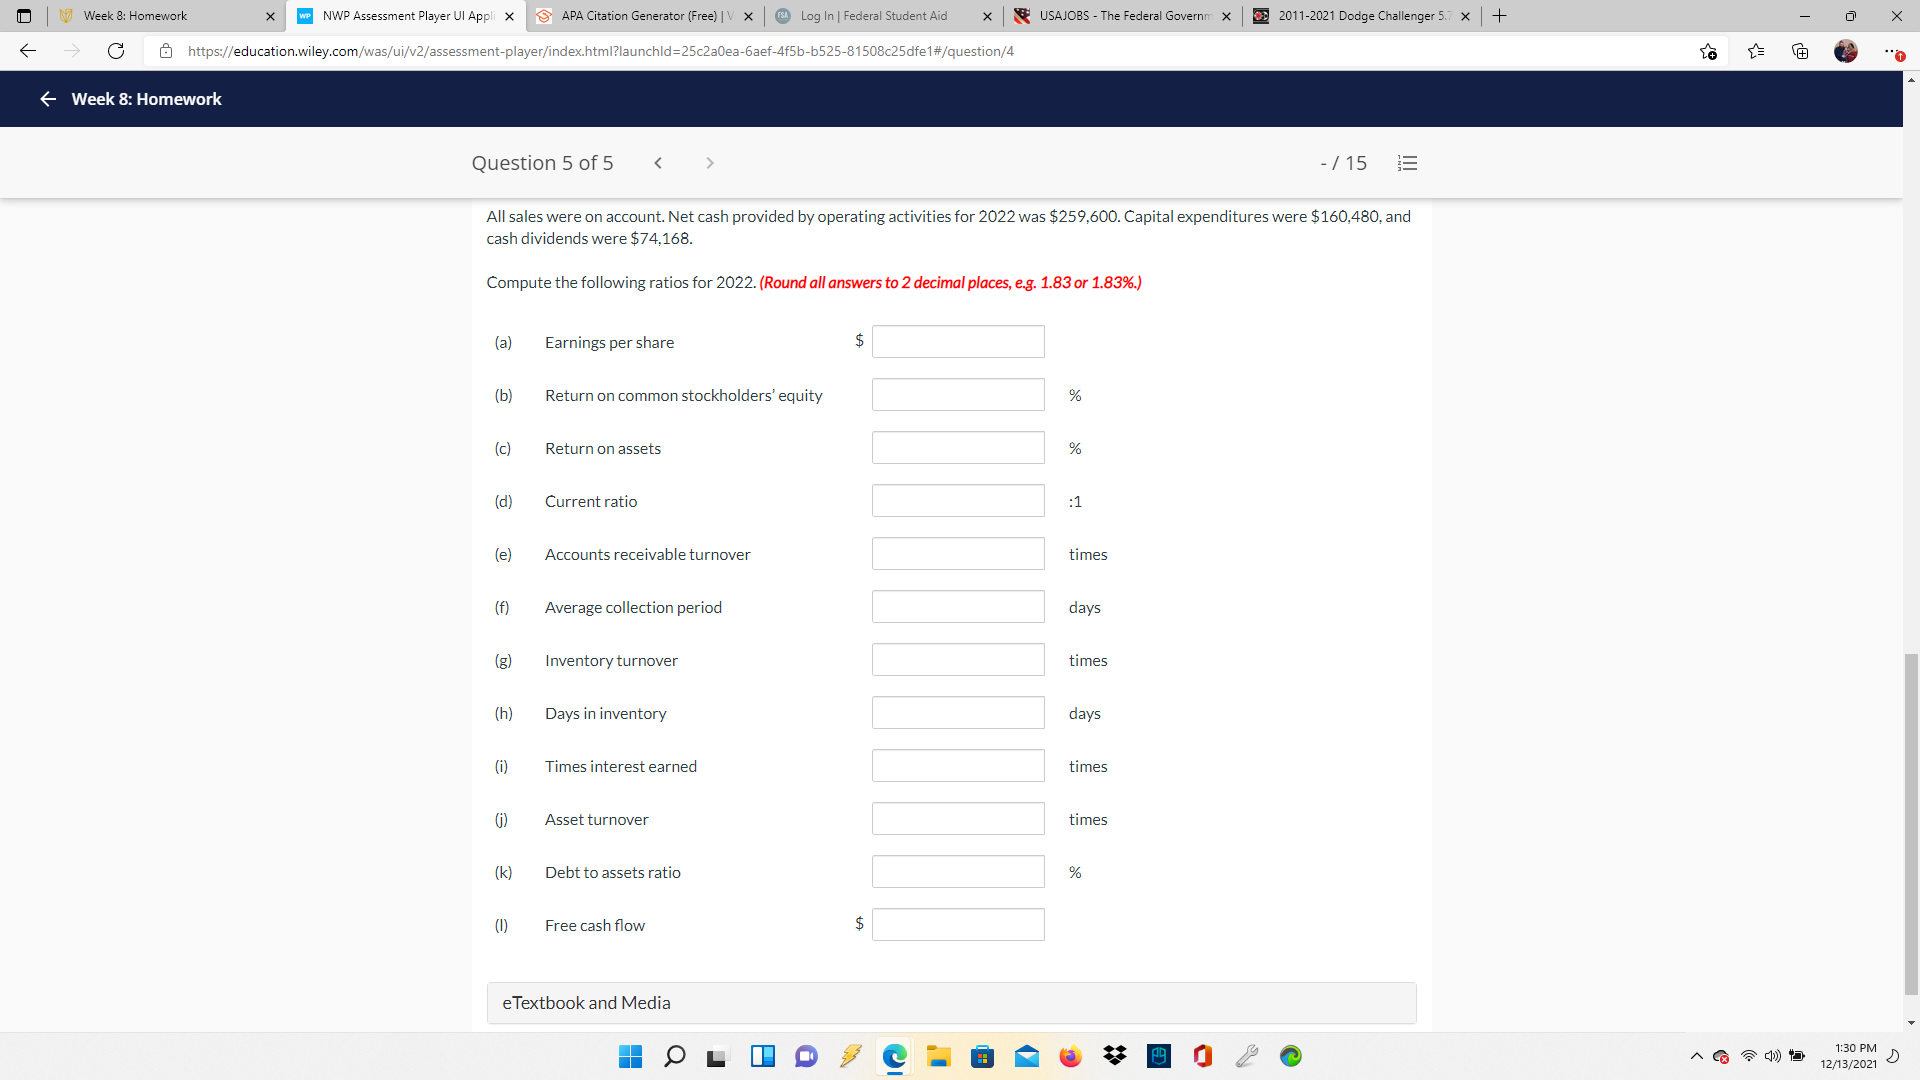
Task: Open the volume control in system tray
Action: [x=1774, y=1056]
